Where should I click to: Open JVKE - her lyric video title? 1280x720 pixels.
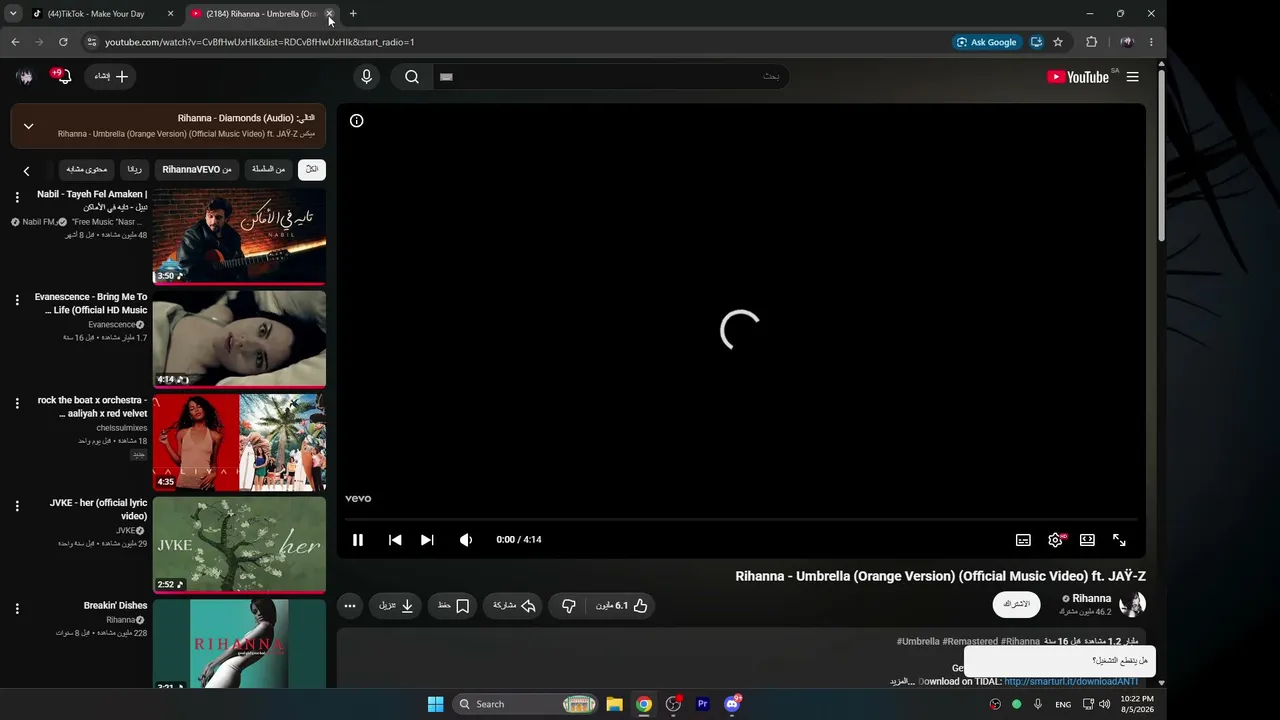pos(98,510)
